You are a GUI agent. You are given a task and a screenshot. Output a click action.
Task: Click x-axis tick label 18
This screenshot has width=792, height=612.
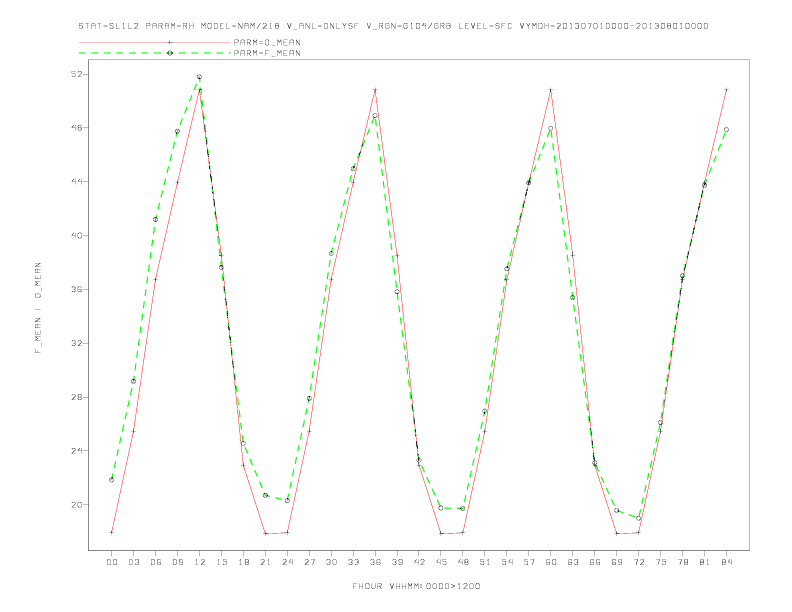point(243,562)
